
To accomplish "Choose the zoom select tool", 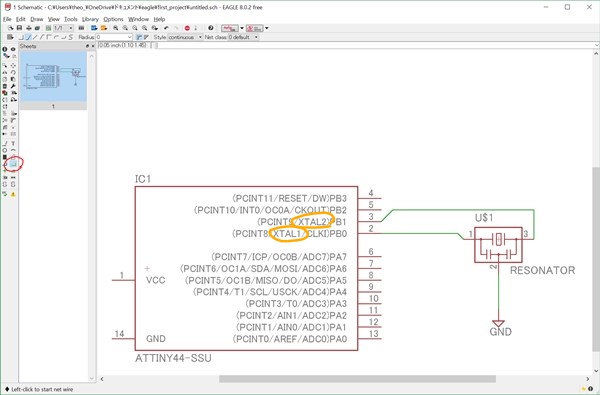I will coord(155,28).
